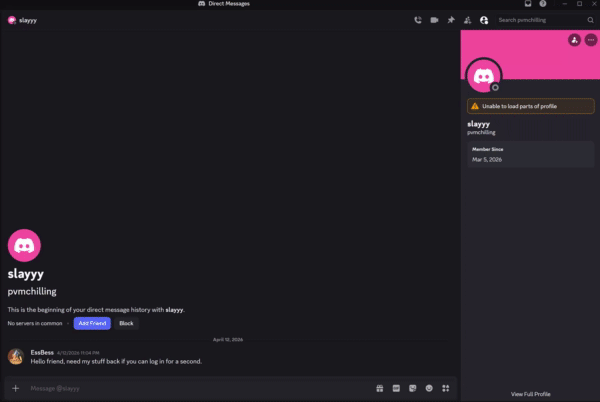Add friends to this DM
Image resolution: width=600 pixels, height=402 pixels.
467,19
